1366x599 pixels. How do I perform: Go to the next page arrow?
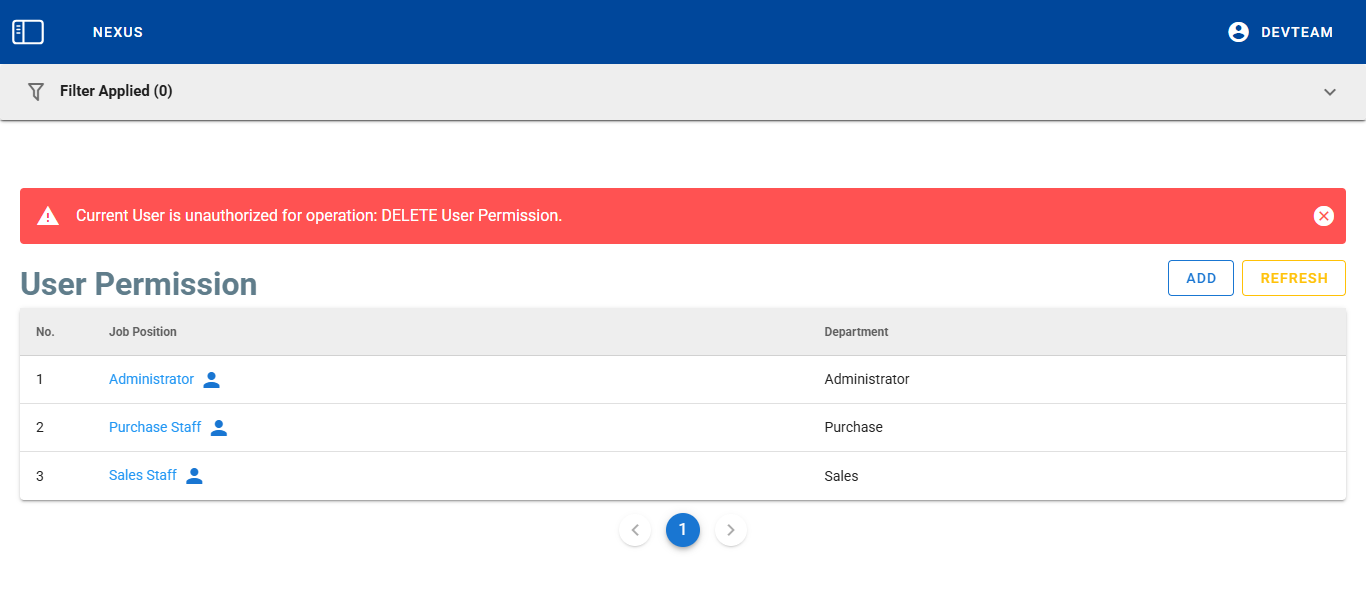pyautogui.click(x=731, y=530)
